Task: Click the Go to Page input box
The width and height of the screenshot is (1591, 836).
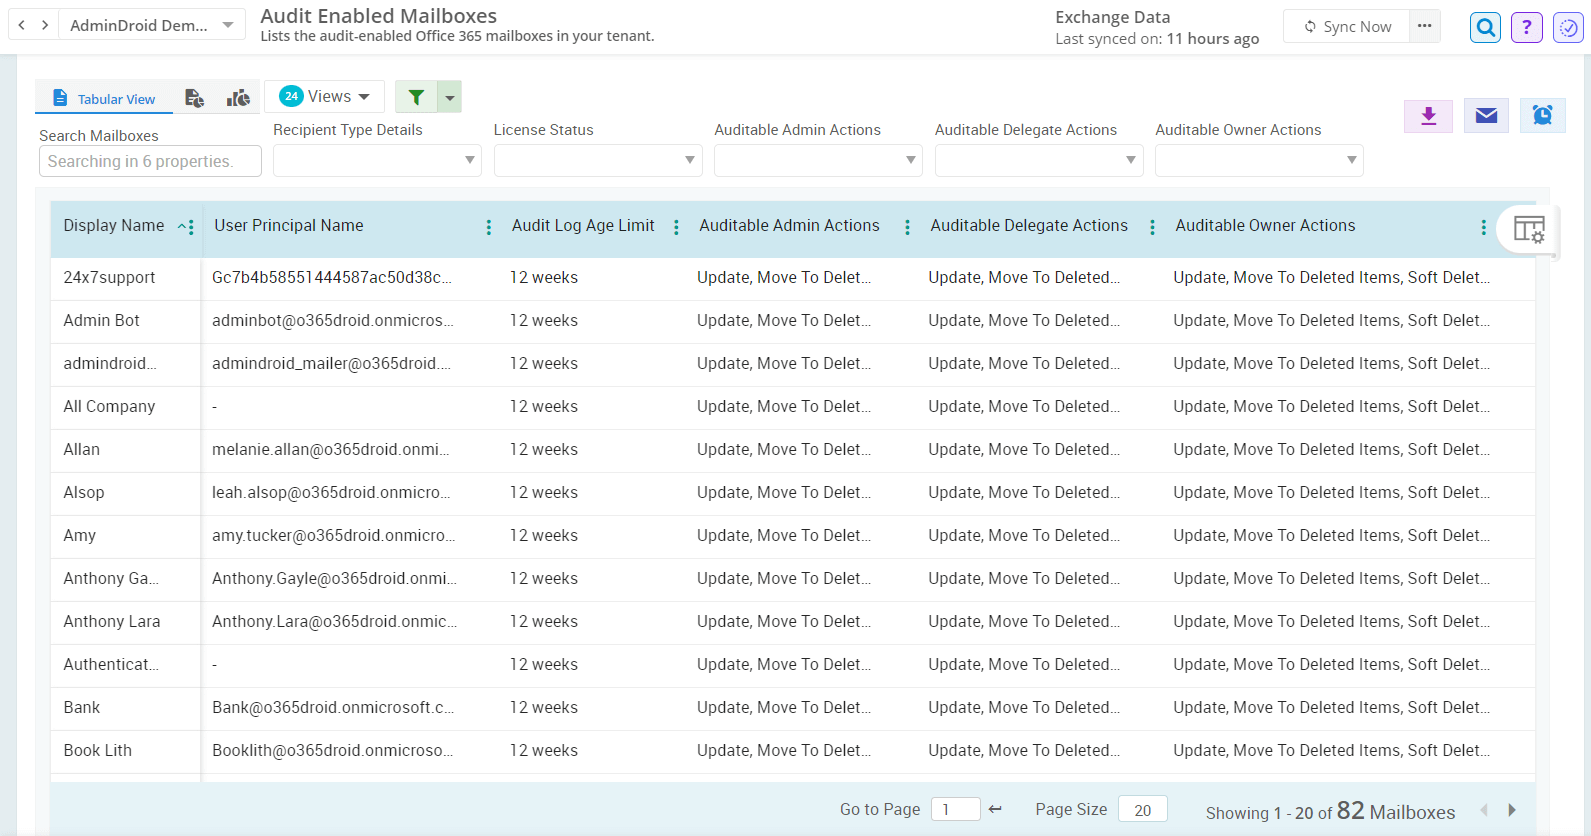Action: tap(955, 809)
